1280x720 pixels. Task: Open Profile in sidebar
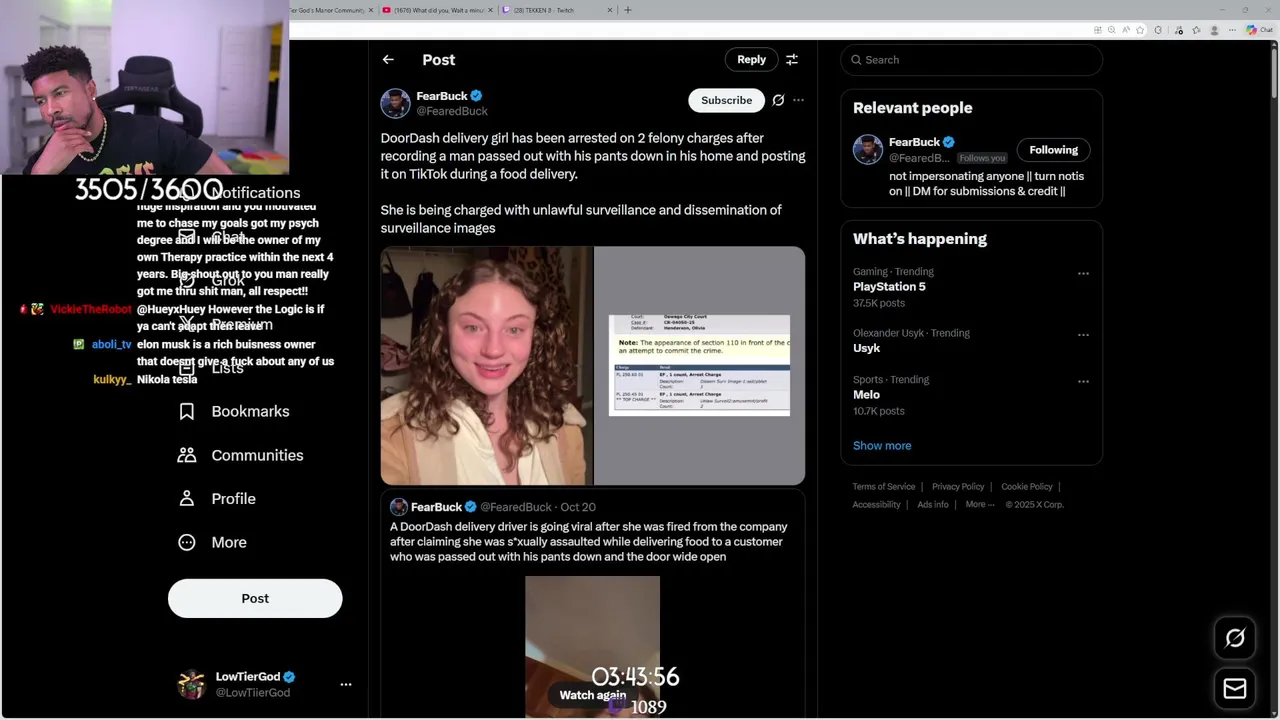click(x=233, y=499)
